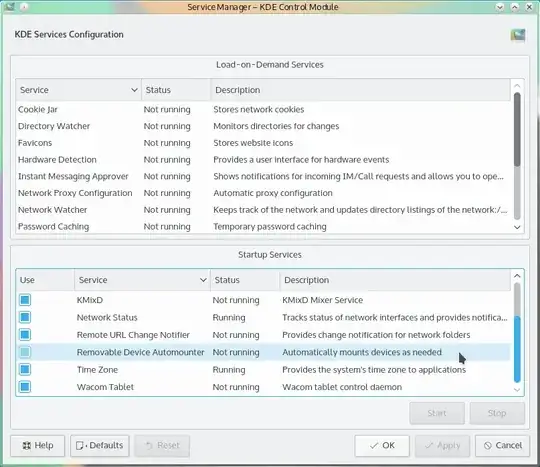The width and height of the screenshot is (540, 467).
Task: Click the services module icon beside heading
Action: [x=518, y=35]
